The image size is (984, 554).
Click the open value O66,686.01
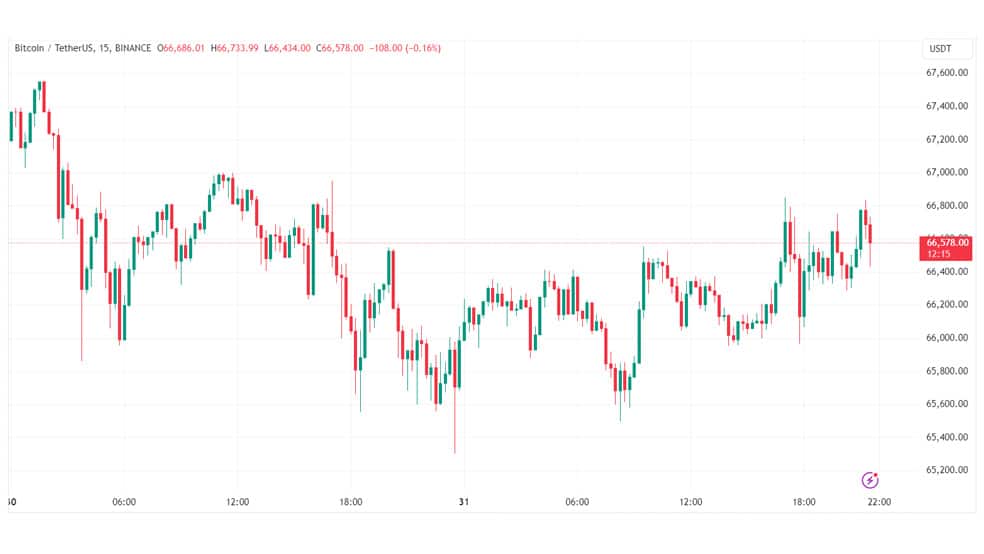tap(181, 48)
